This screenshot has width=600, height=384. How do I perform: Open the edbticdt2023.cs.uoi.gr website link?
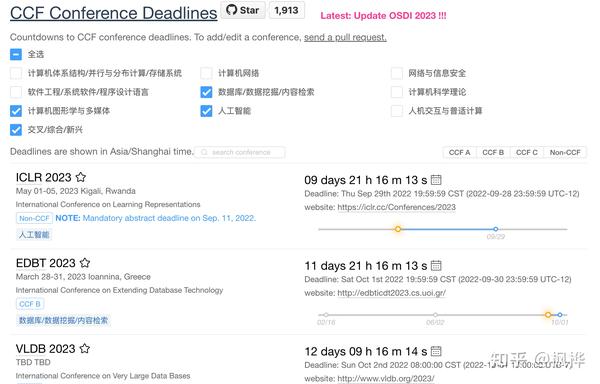tap(391, 293)
